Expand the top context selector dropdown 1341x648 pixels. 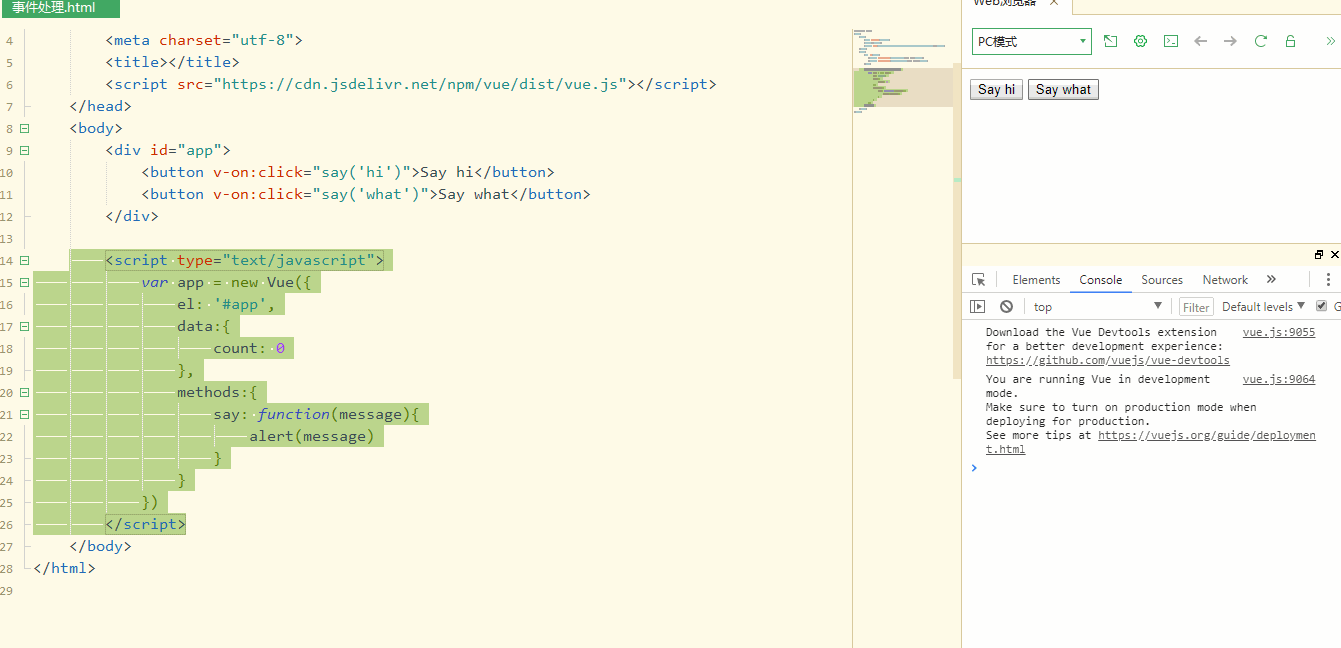1097,307
